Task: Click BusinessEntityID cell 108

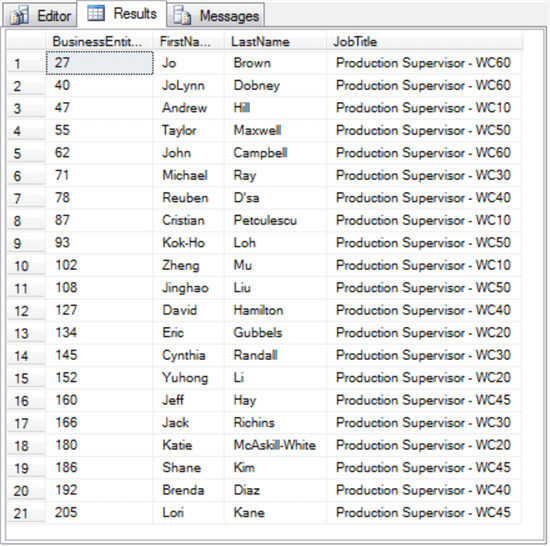Action: point(100,288)
